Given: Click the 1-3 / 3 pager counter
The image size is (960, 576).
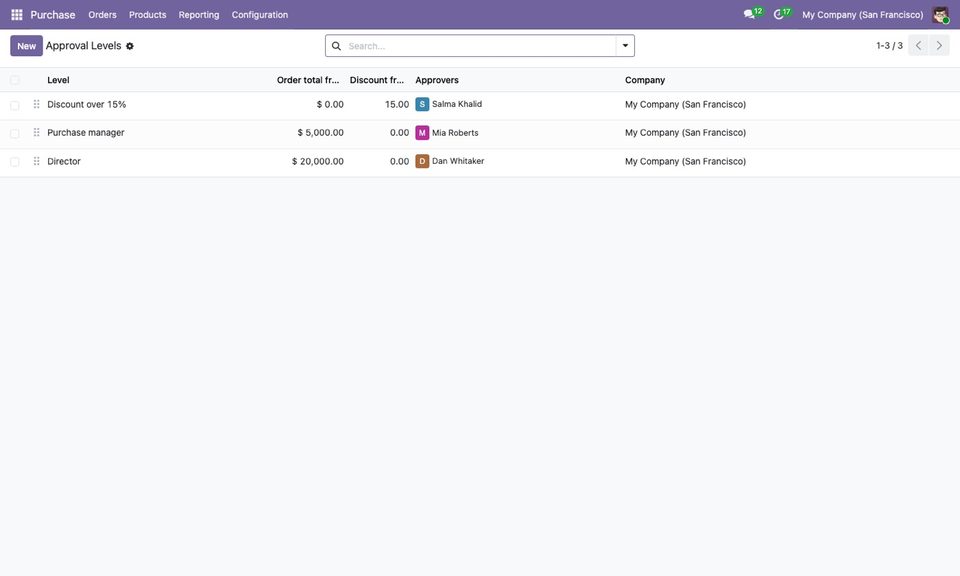Looking at the screenshot, I should point(890,46).
